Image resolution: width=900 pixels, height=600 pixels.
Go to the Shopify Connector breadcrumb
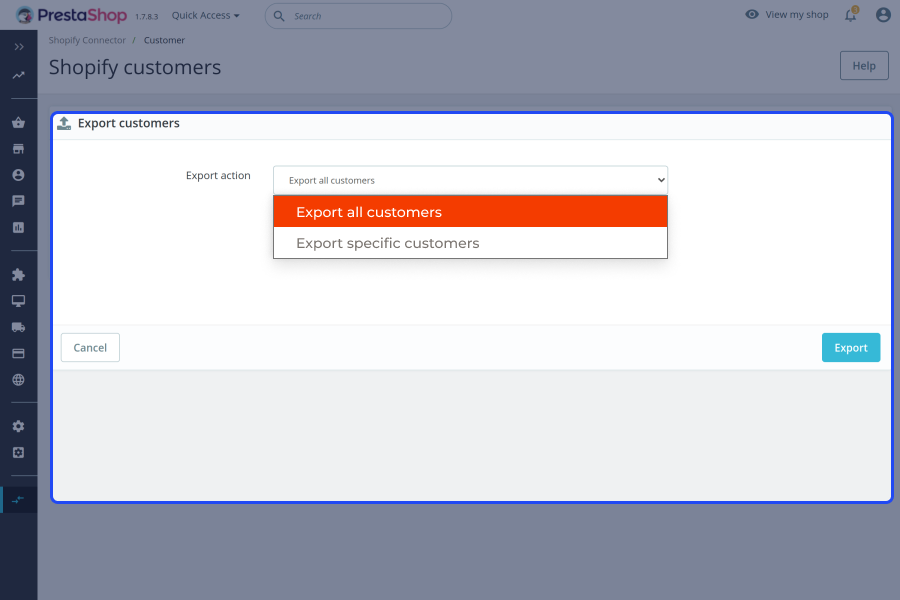(87, 40)
